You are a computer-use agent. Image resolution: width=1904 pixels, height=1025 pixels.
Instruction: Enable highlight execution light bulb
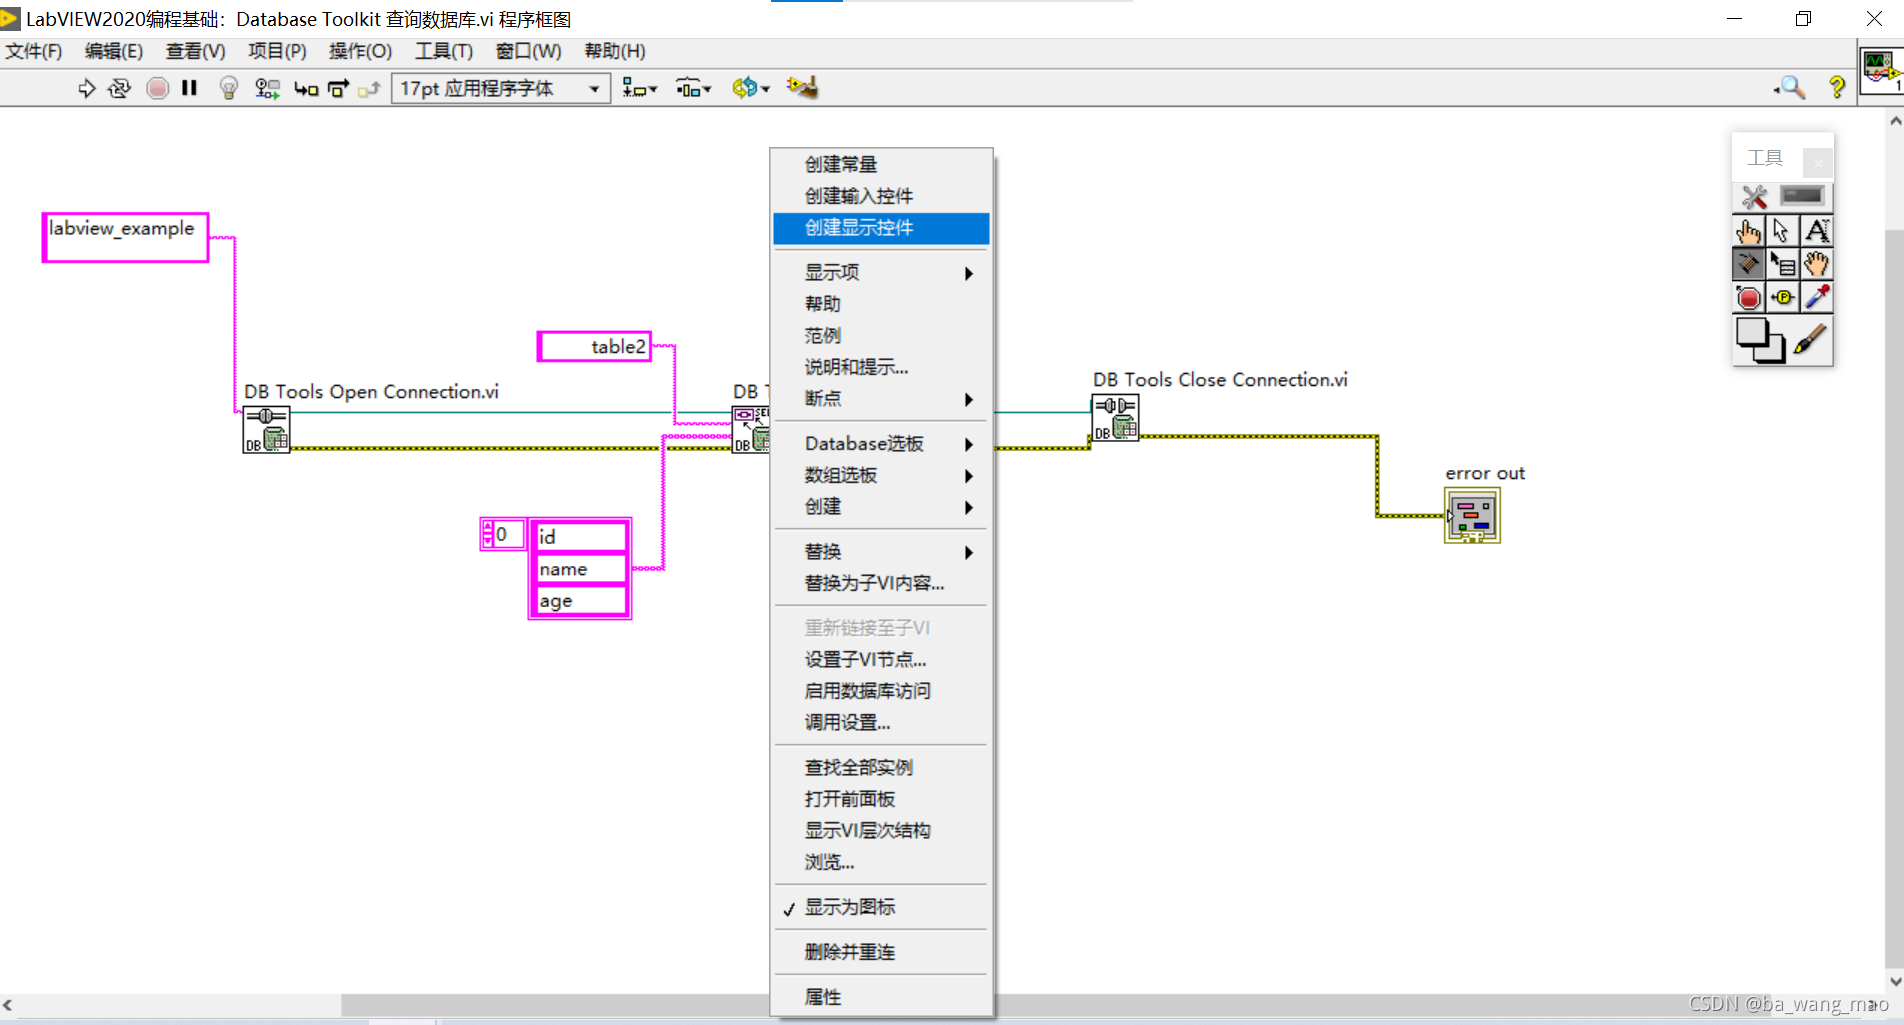click(228, 88)
